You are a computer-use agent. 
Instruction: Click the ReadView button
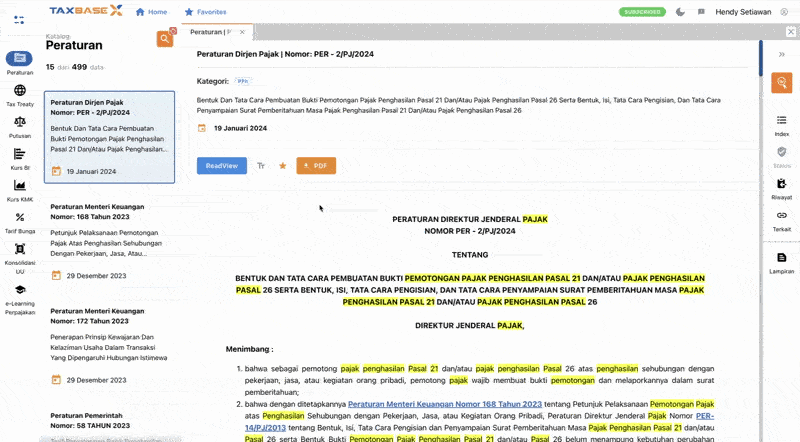point(221,165)
